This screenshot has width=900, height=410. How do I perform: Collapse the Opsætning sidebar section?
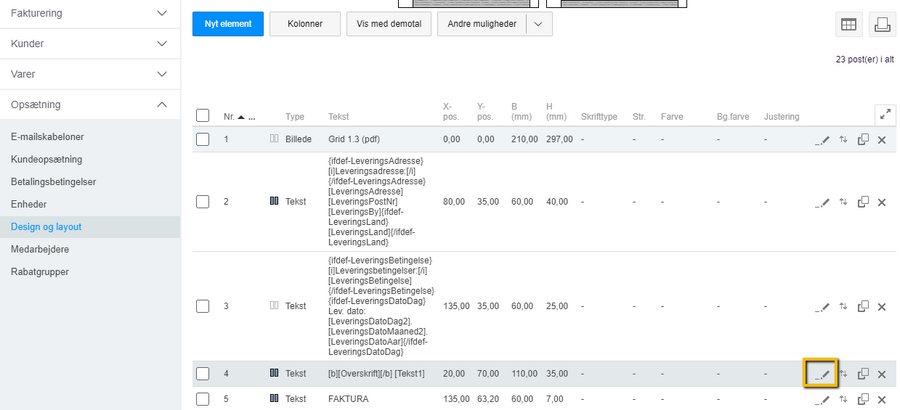(x=162, y=104)
